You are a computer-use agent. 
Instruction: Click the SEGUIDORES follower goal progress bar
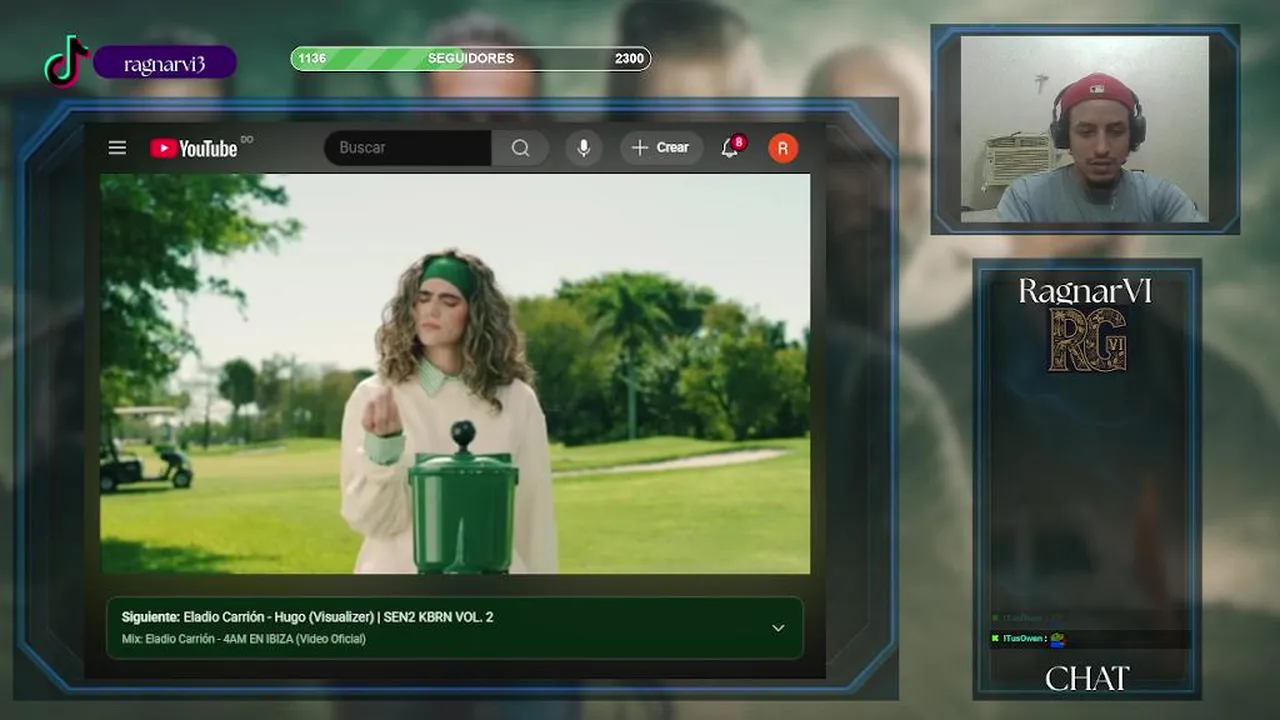471,58
